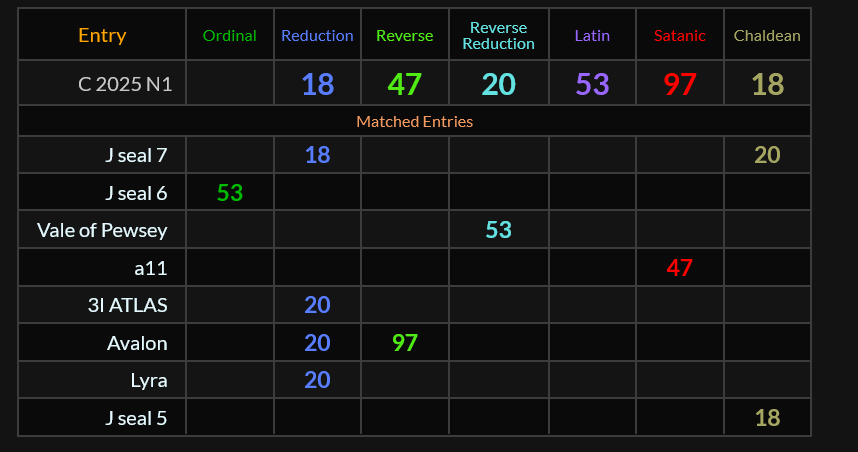This screenshot has height=452, width=858.
Task: Click the Matched Entries section label
Action: (414, 122)
